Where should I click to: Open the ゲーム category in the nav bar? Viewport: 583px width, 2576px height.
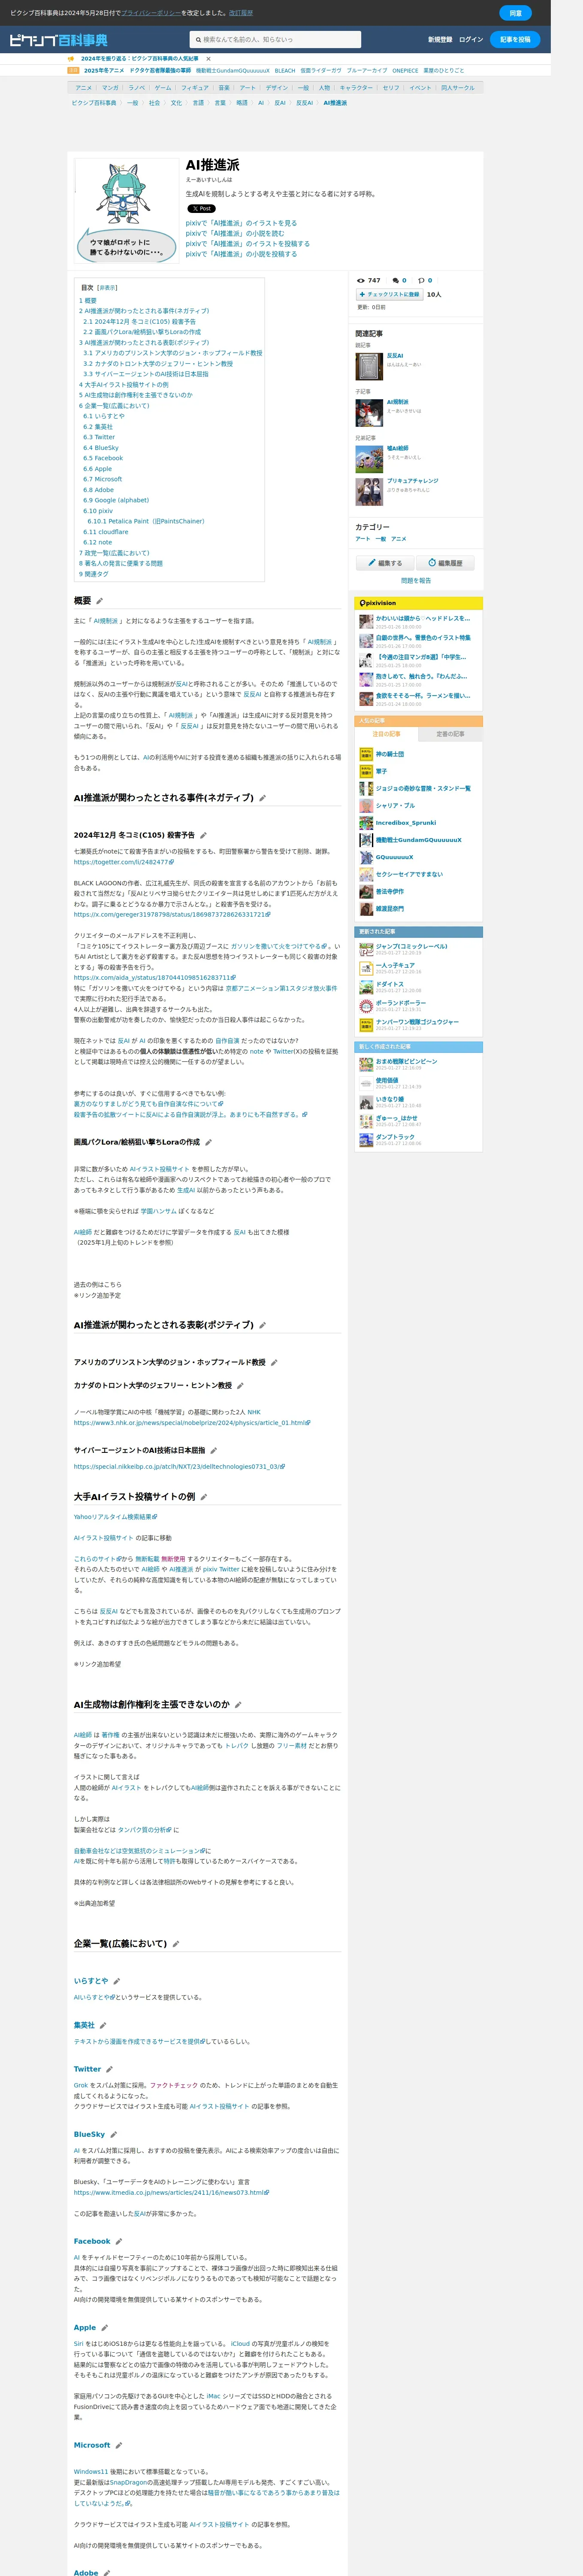pyautogui.click(x=163, y=88)
